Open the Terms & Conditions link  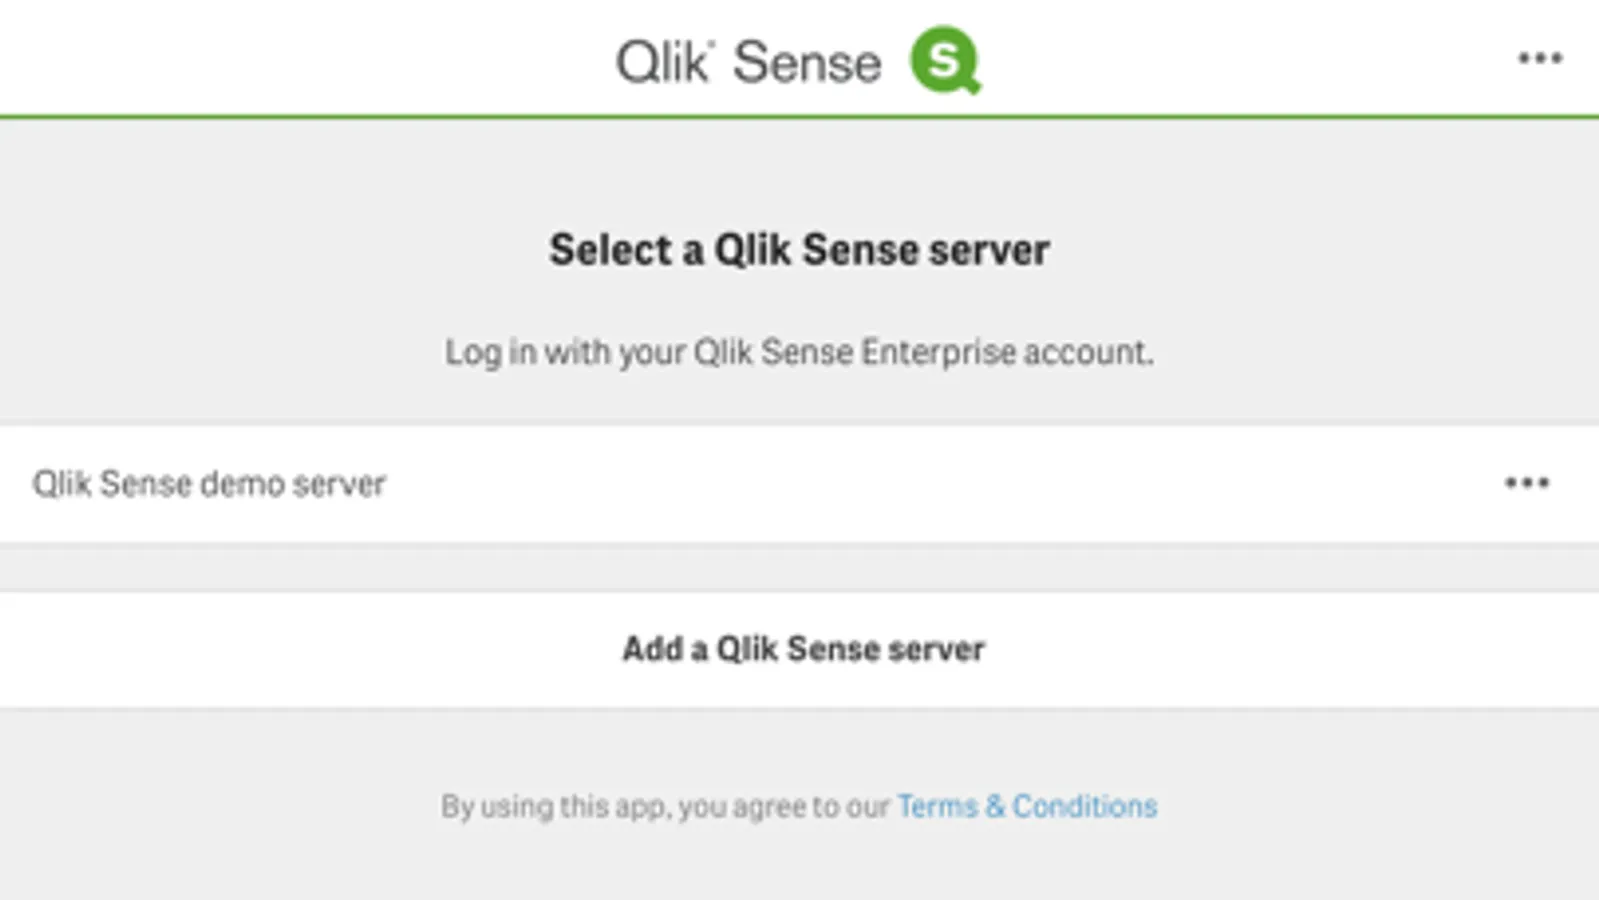point(1027,806)
